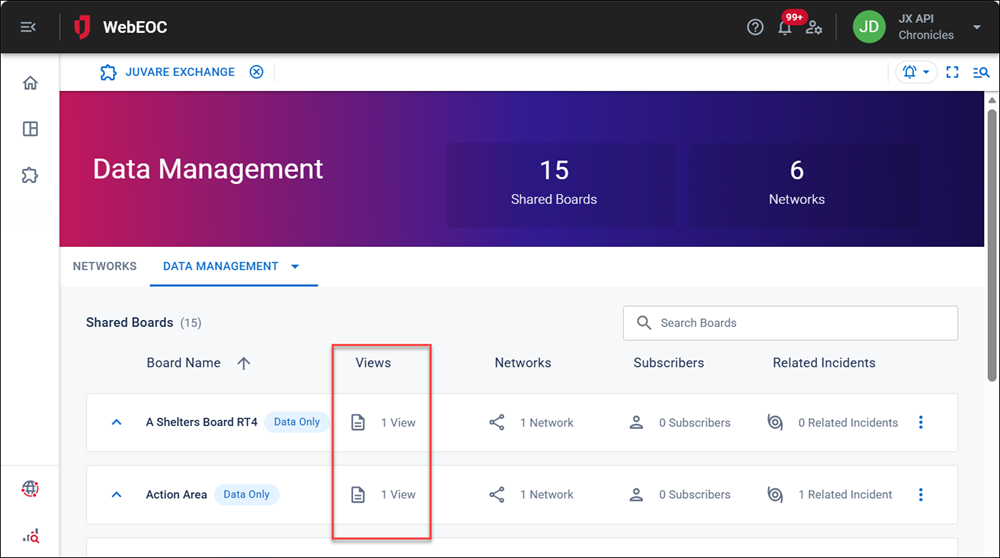Click the Related Incidents column header
Screen dimensions: 1000x558
click(x=824, y=363)
